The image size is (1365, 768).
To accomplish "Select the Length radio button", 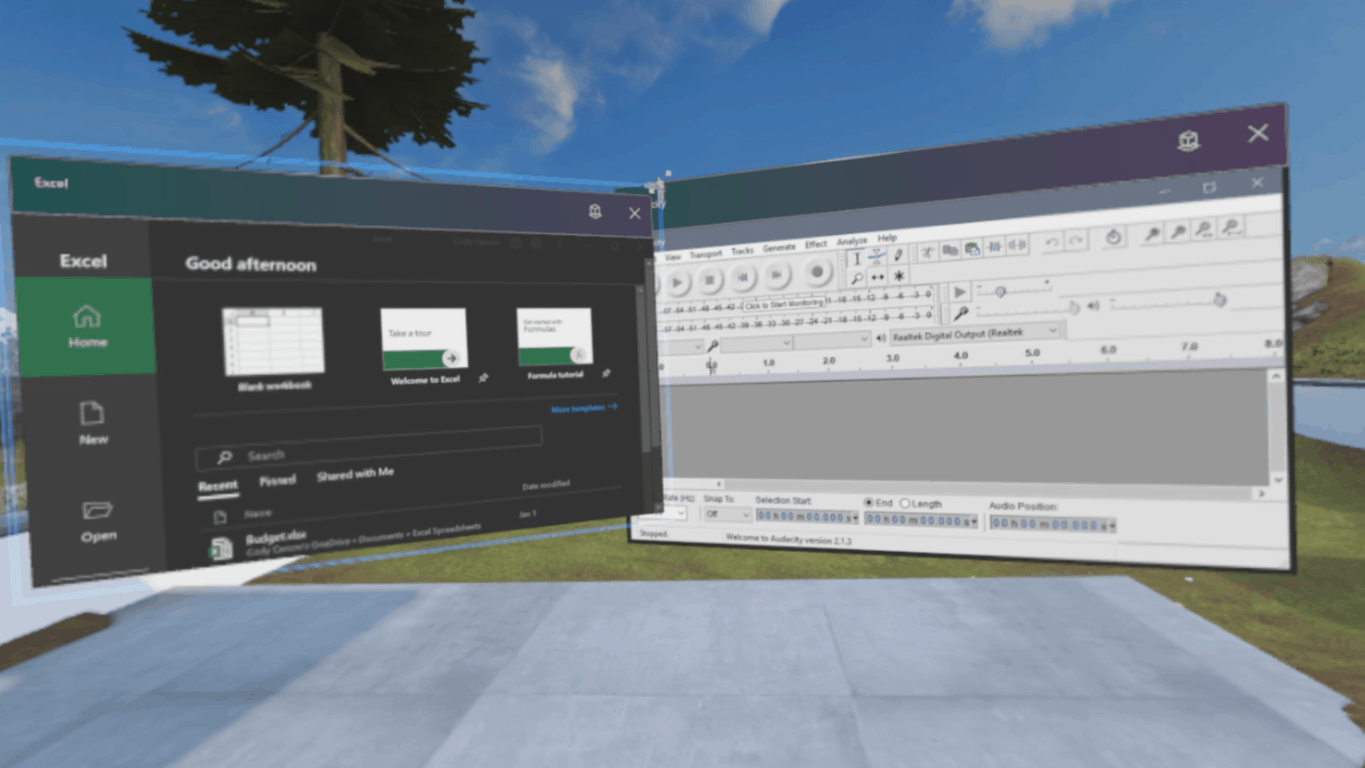I will pos(904,503).
